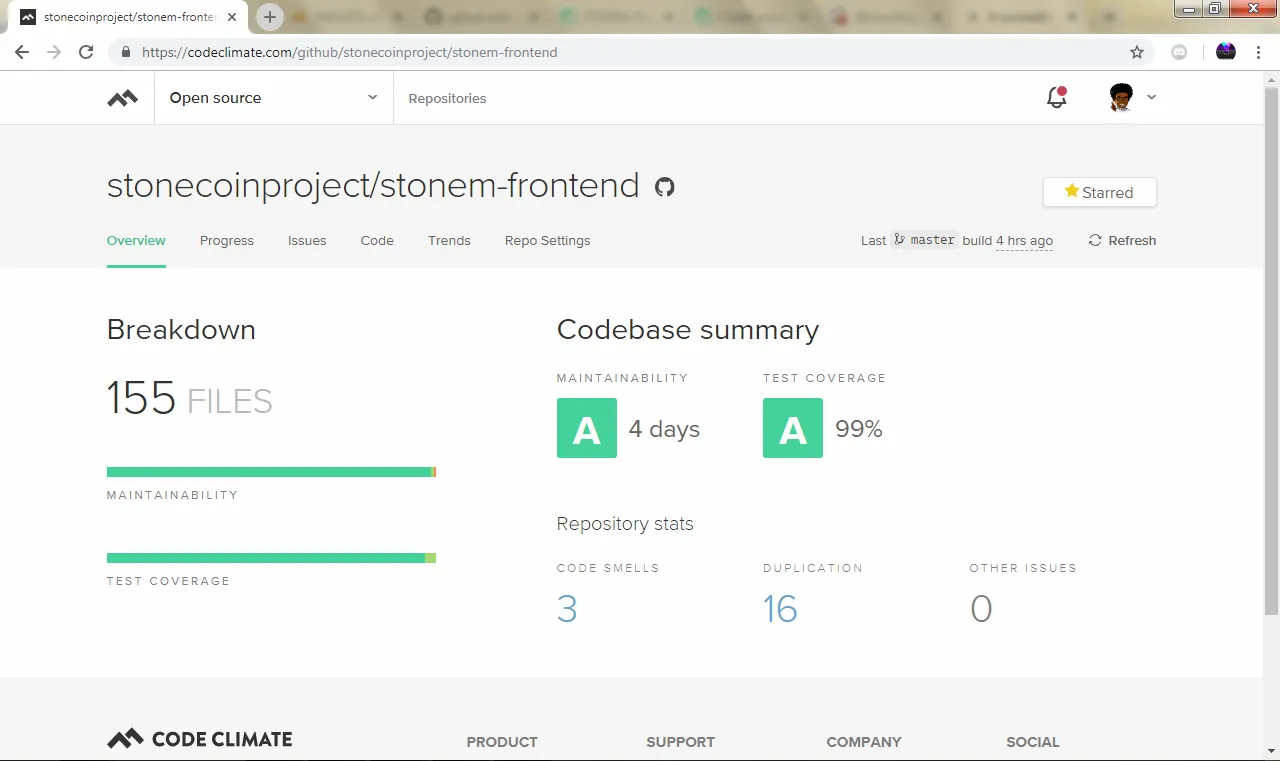Open a new browser tab
1280x761 pixels.
[x=269, y=17]
